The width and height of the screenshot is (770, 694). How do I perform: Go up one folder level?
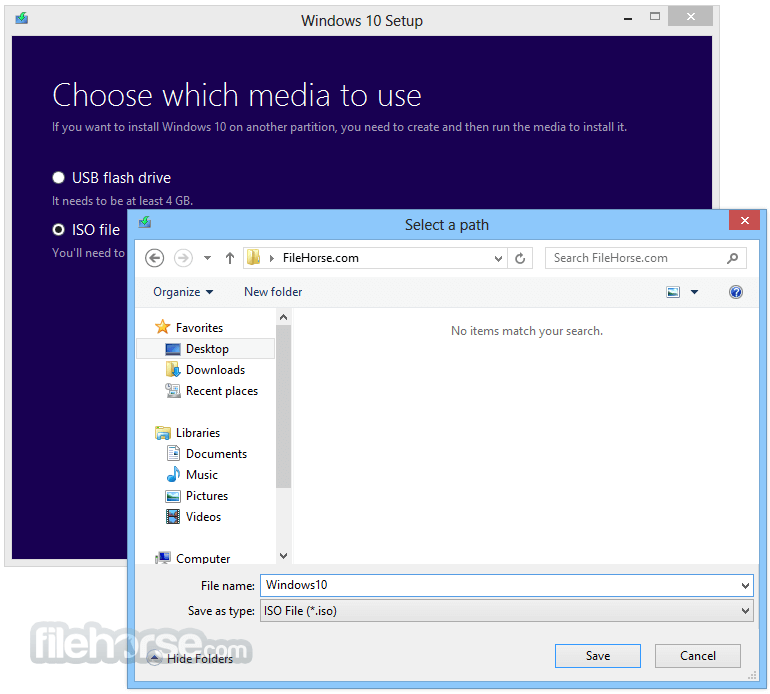tap(229, 258)
